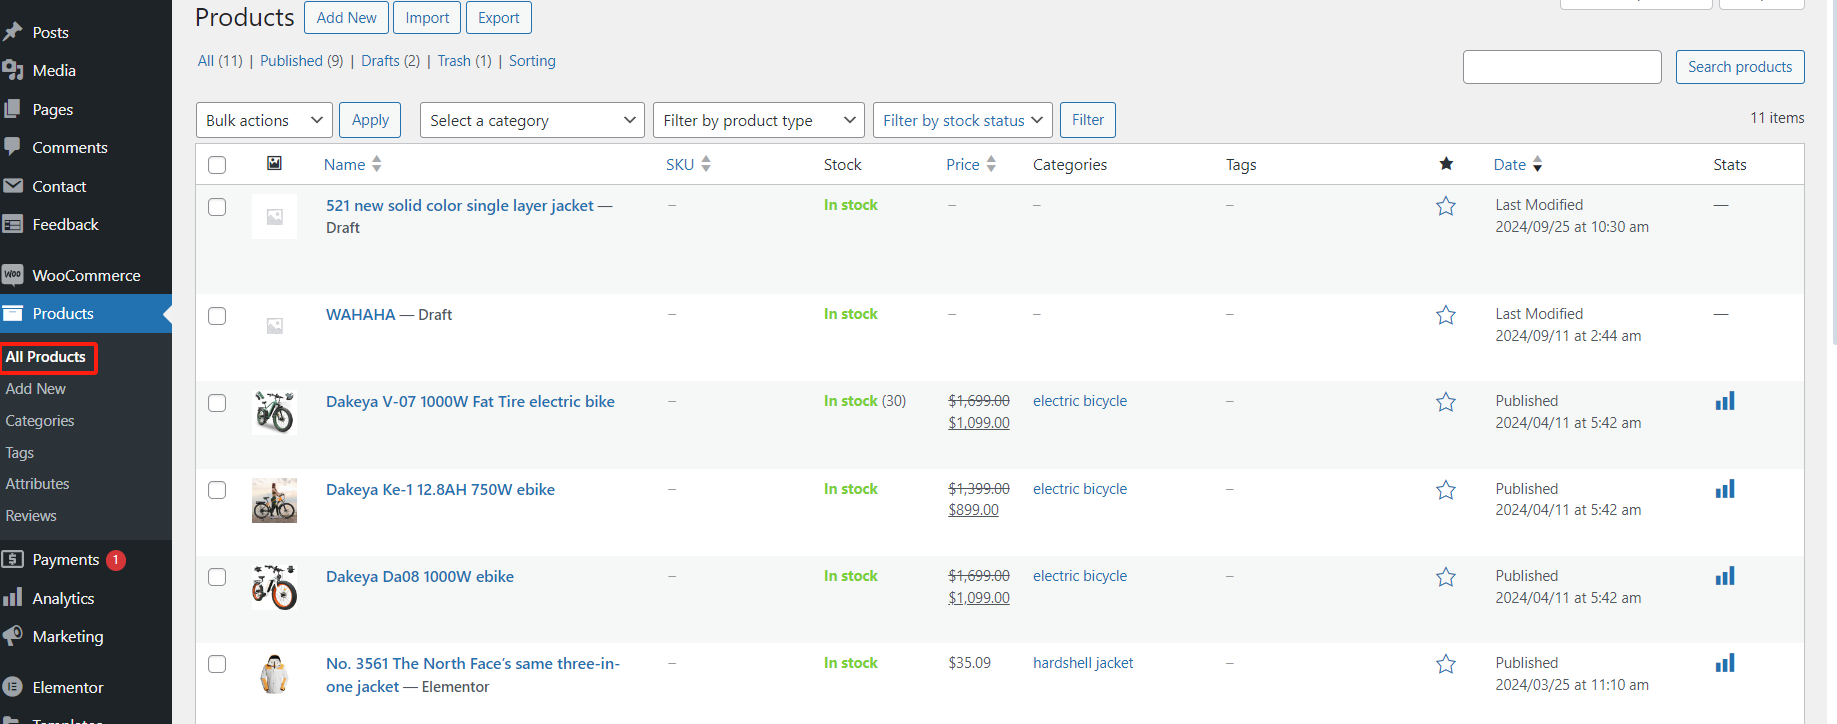Open Reviews submenu item
Image resolution: width=1837 pixels, height=724 pixels.
[x=31, y=516]
